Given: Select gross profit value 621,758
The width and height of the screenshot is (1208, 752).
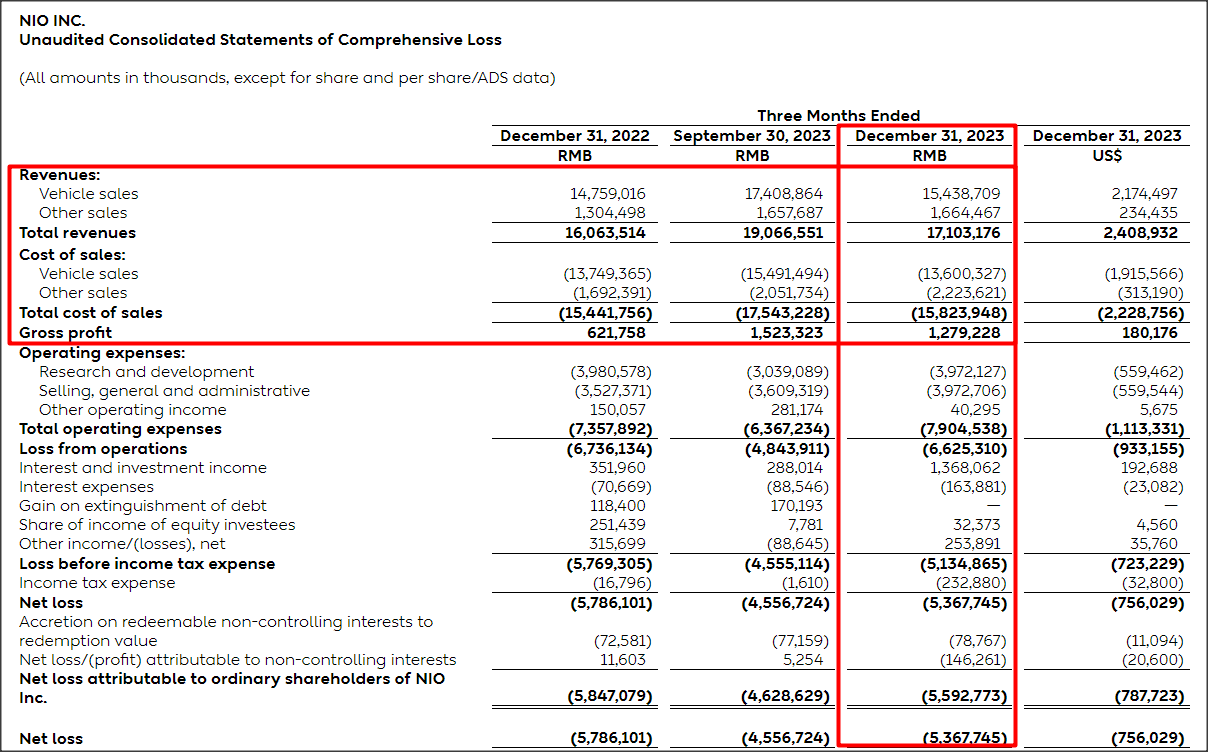Looking at the screenshot, I should point(617,333).
